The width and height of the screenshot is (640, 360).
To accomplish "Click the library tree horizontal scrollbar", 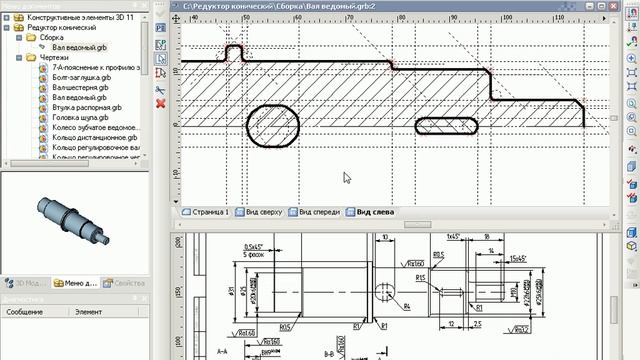I will click(x=49, y=164).
